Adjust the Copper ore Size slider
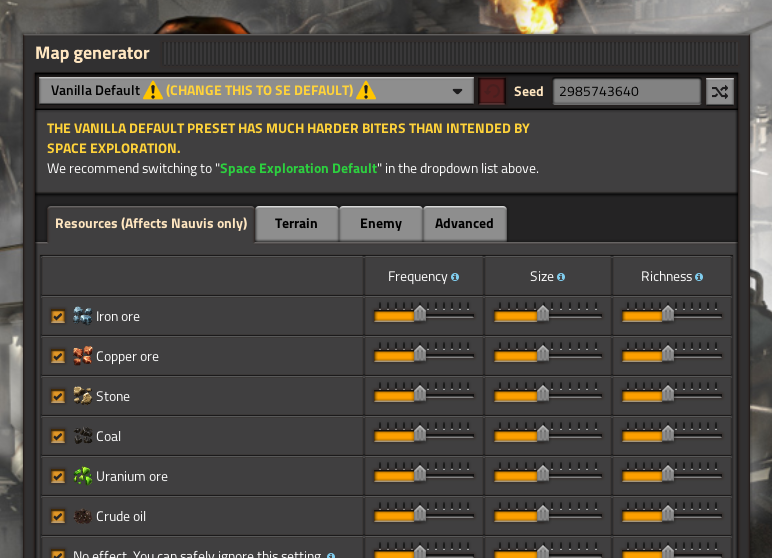This screenshot has height=558, width=772. (x=548, y=353)
